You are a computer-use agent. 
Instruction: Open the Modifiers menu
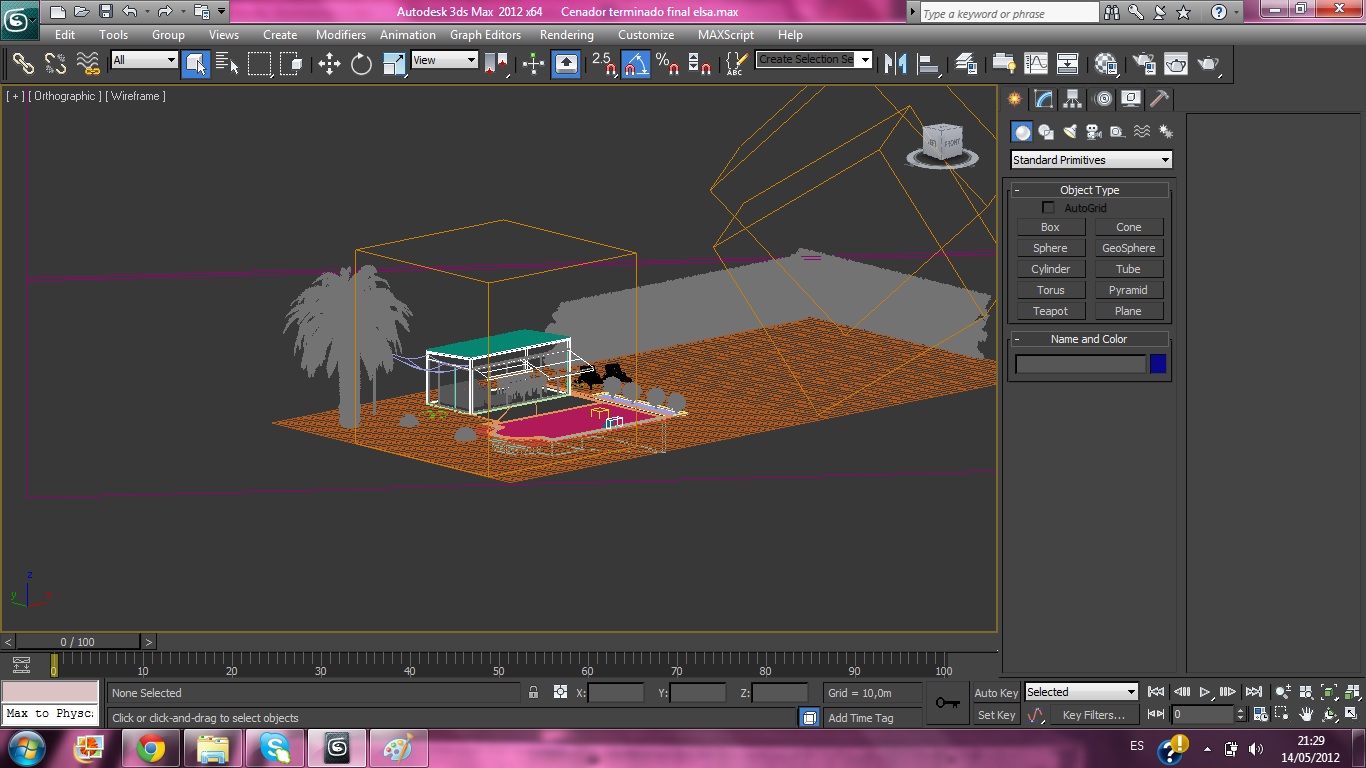[341, 34]
